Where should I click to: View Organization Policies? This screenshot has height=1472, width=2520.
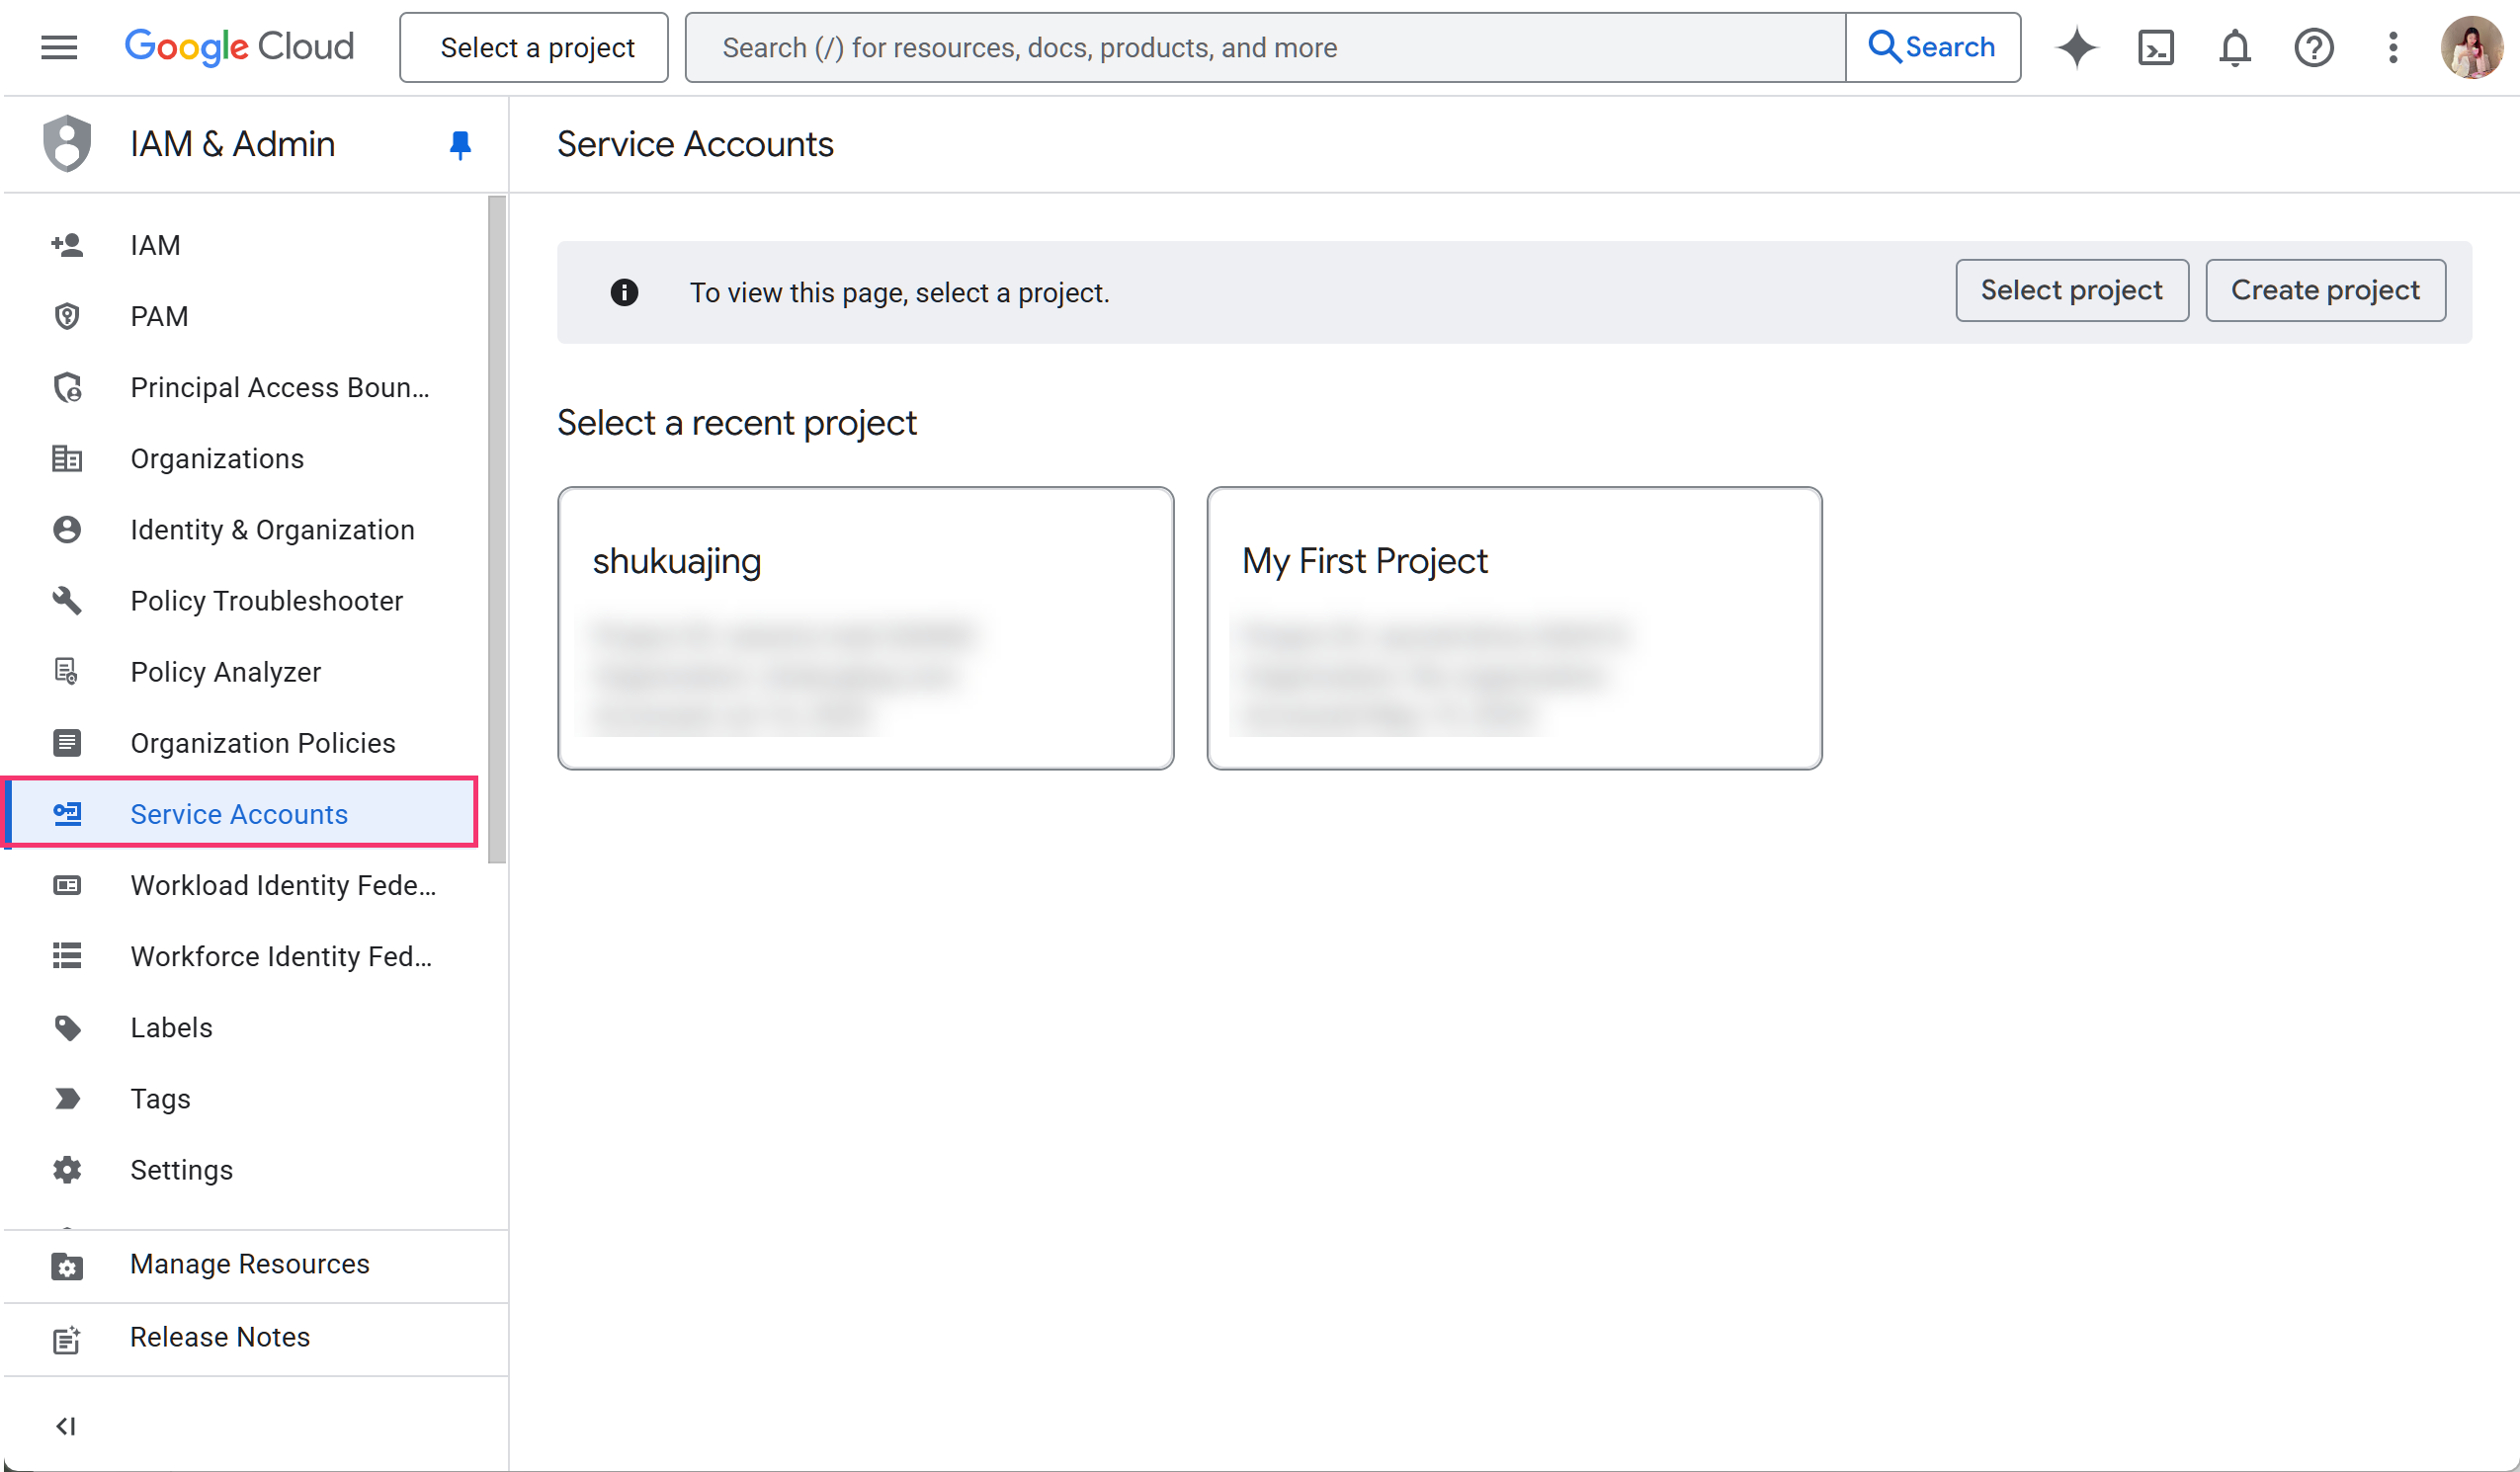[242, 742]
